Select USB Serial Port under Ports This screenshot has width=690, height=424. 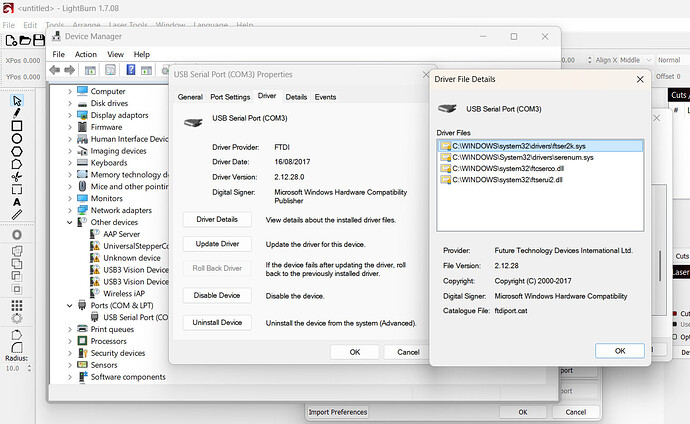pyautogui.click(x=135, y=317)
